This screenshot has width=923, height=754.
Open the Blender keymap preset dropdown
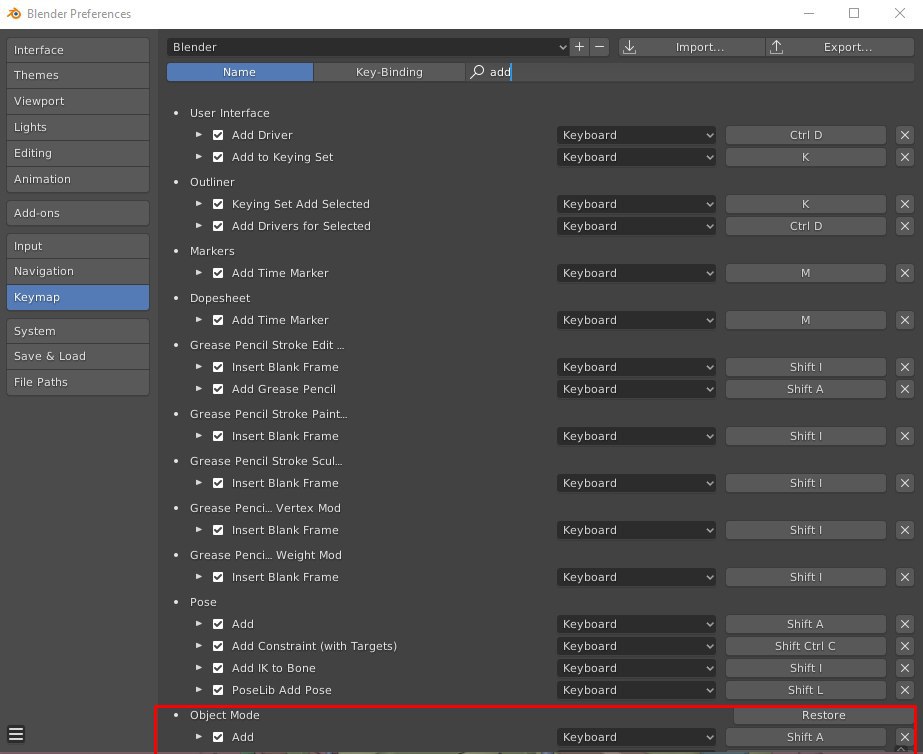[368, 47]
